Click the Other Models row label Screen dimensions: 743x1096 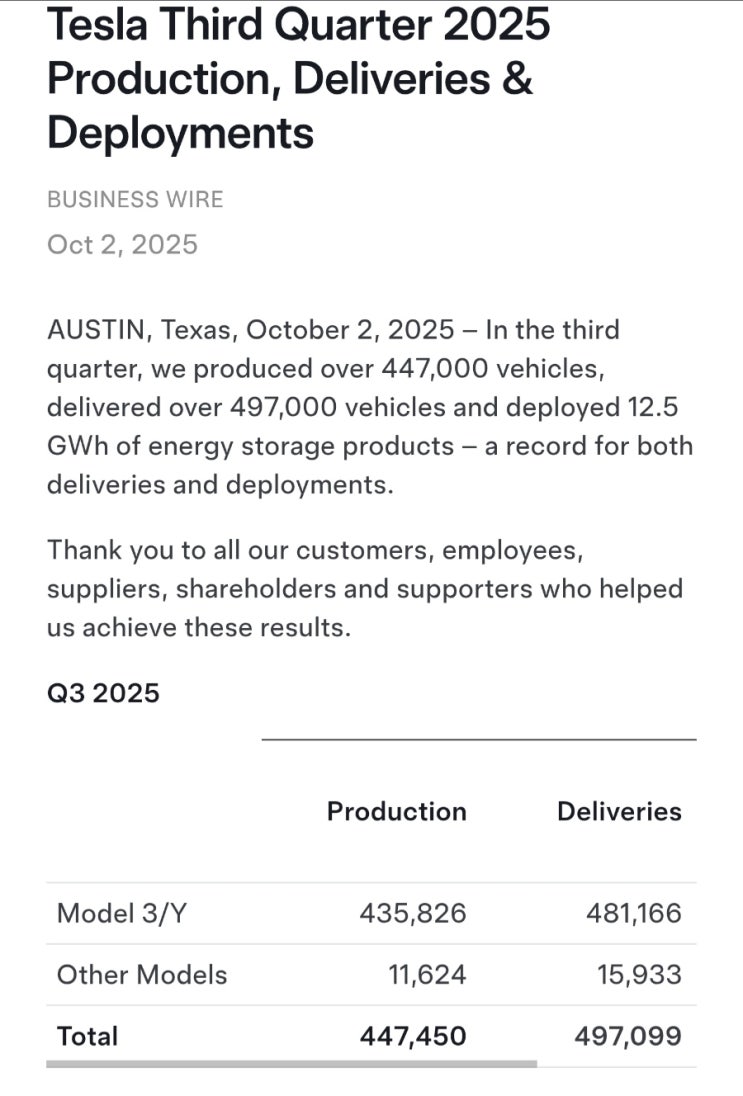(x=142, y=975)
